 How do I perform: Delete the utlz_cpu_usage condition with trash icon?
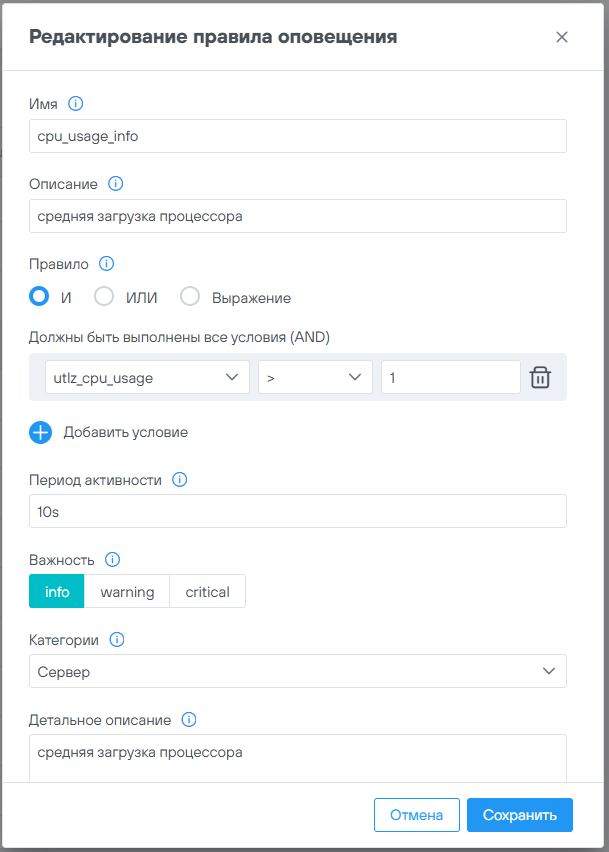pos(540,377)
